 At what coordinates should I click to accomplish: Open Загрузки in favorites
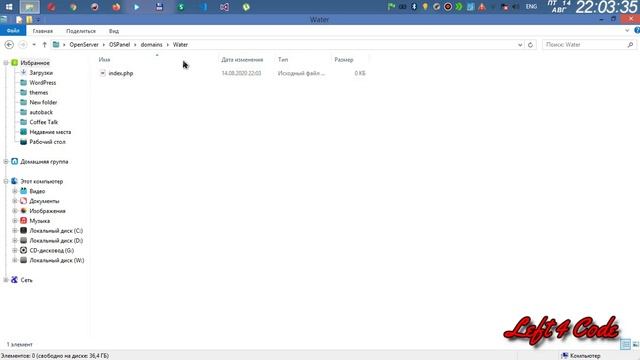[41, 73]
